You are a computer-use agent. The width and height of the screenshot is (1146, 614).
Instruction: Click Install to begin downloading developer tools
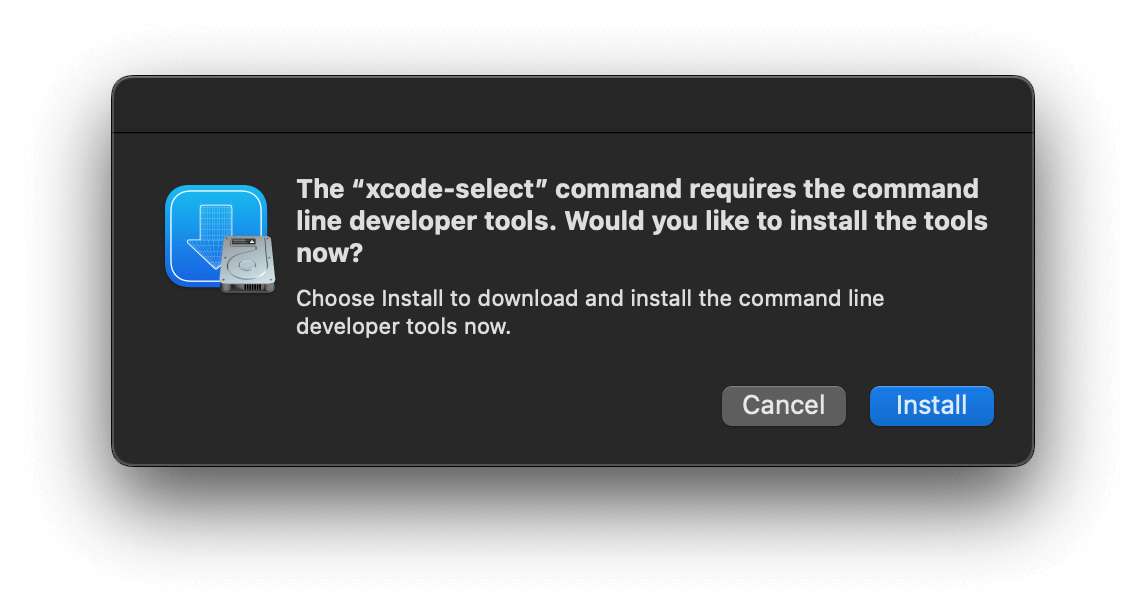(x=931, y=405)
